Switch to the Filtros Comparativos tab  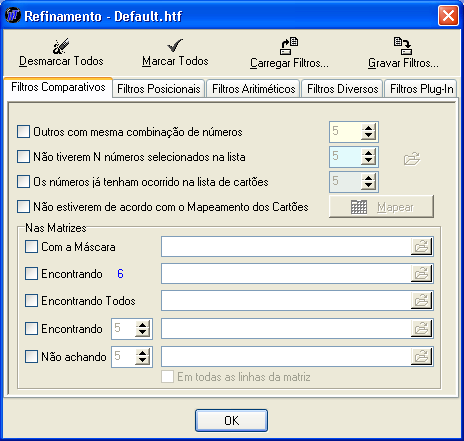click(x=58, y=87)
